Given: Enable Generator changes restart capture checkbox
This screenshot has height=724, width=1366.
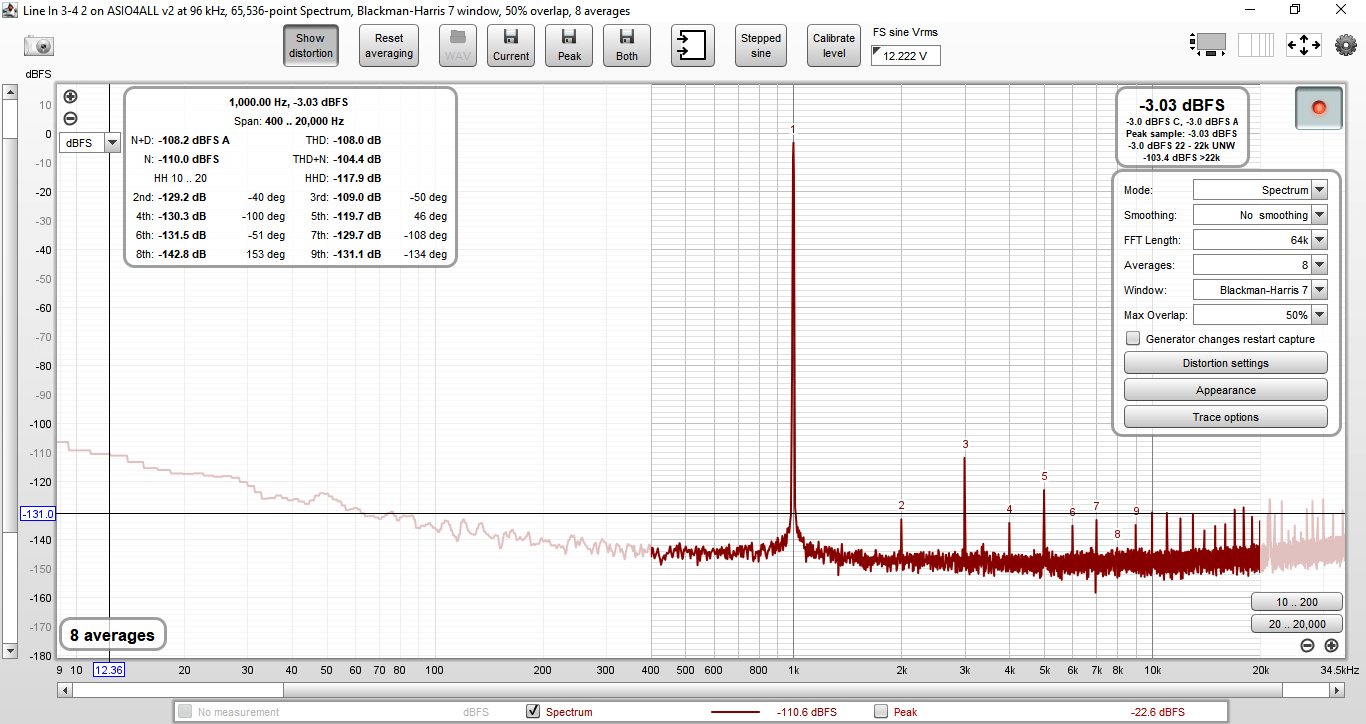Looking at the screenshot, I should pyautogui.click(x=1133, y=339).
